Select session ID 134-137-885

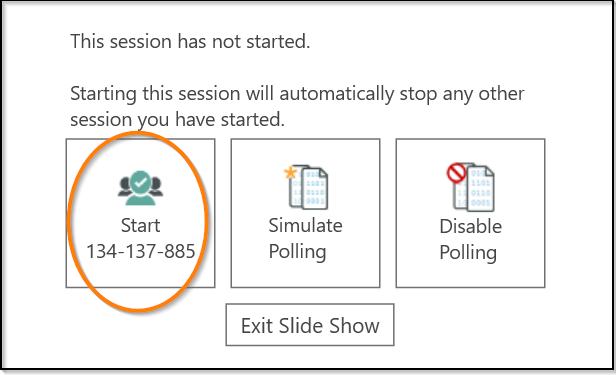[140, 251]
